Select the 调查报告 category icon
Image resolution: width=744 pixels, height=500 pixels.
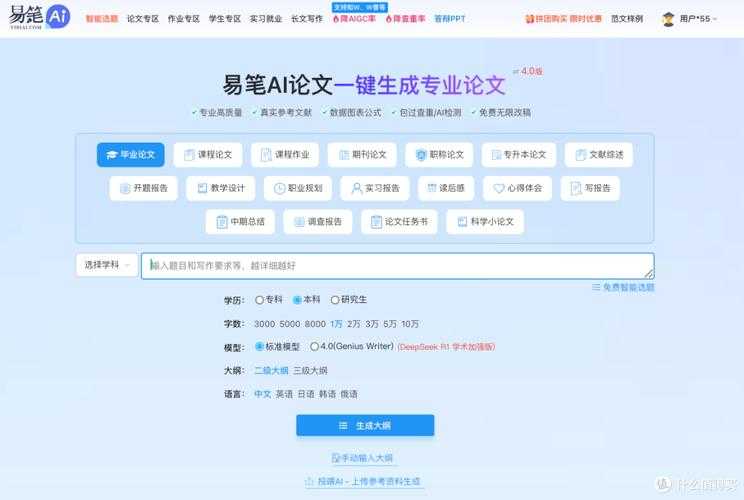(299, 222)
